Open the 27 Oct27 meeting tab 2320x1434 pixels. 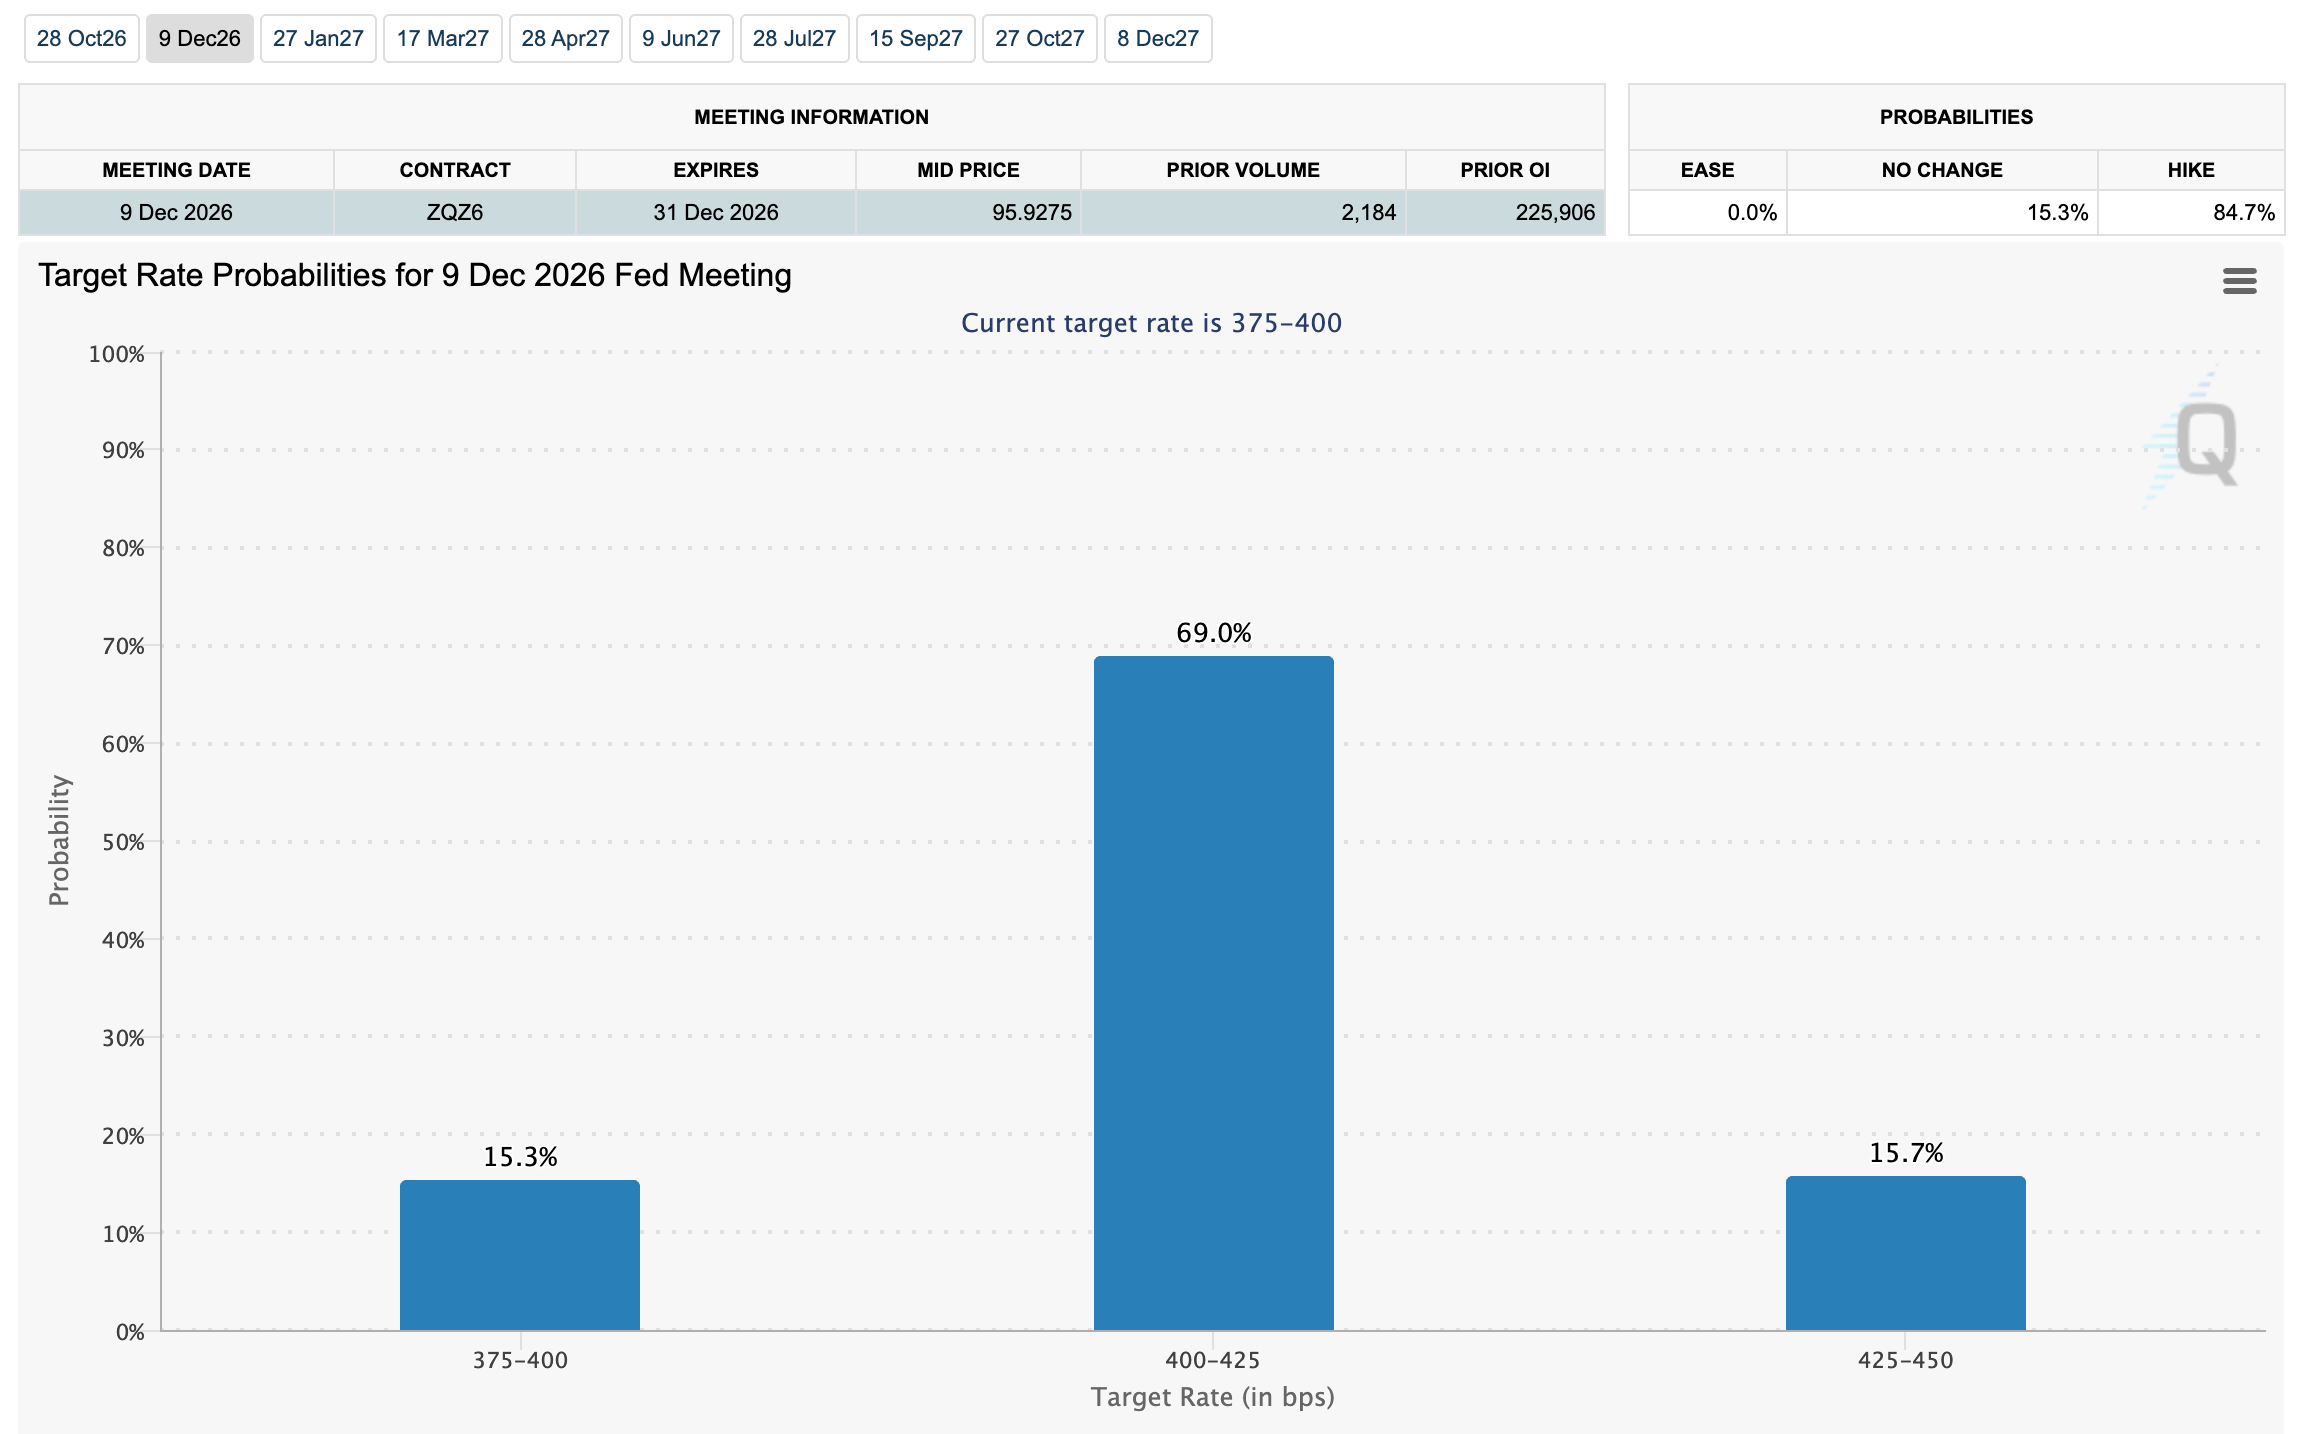point(1040,39)
